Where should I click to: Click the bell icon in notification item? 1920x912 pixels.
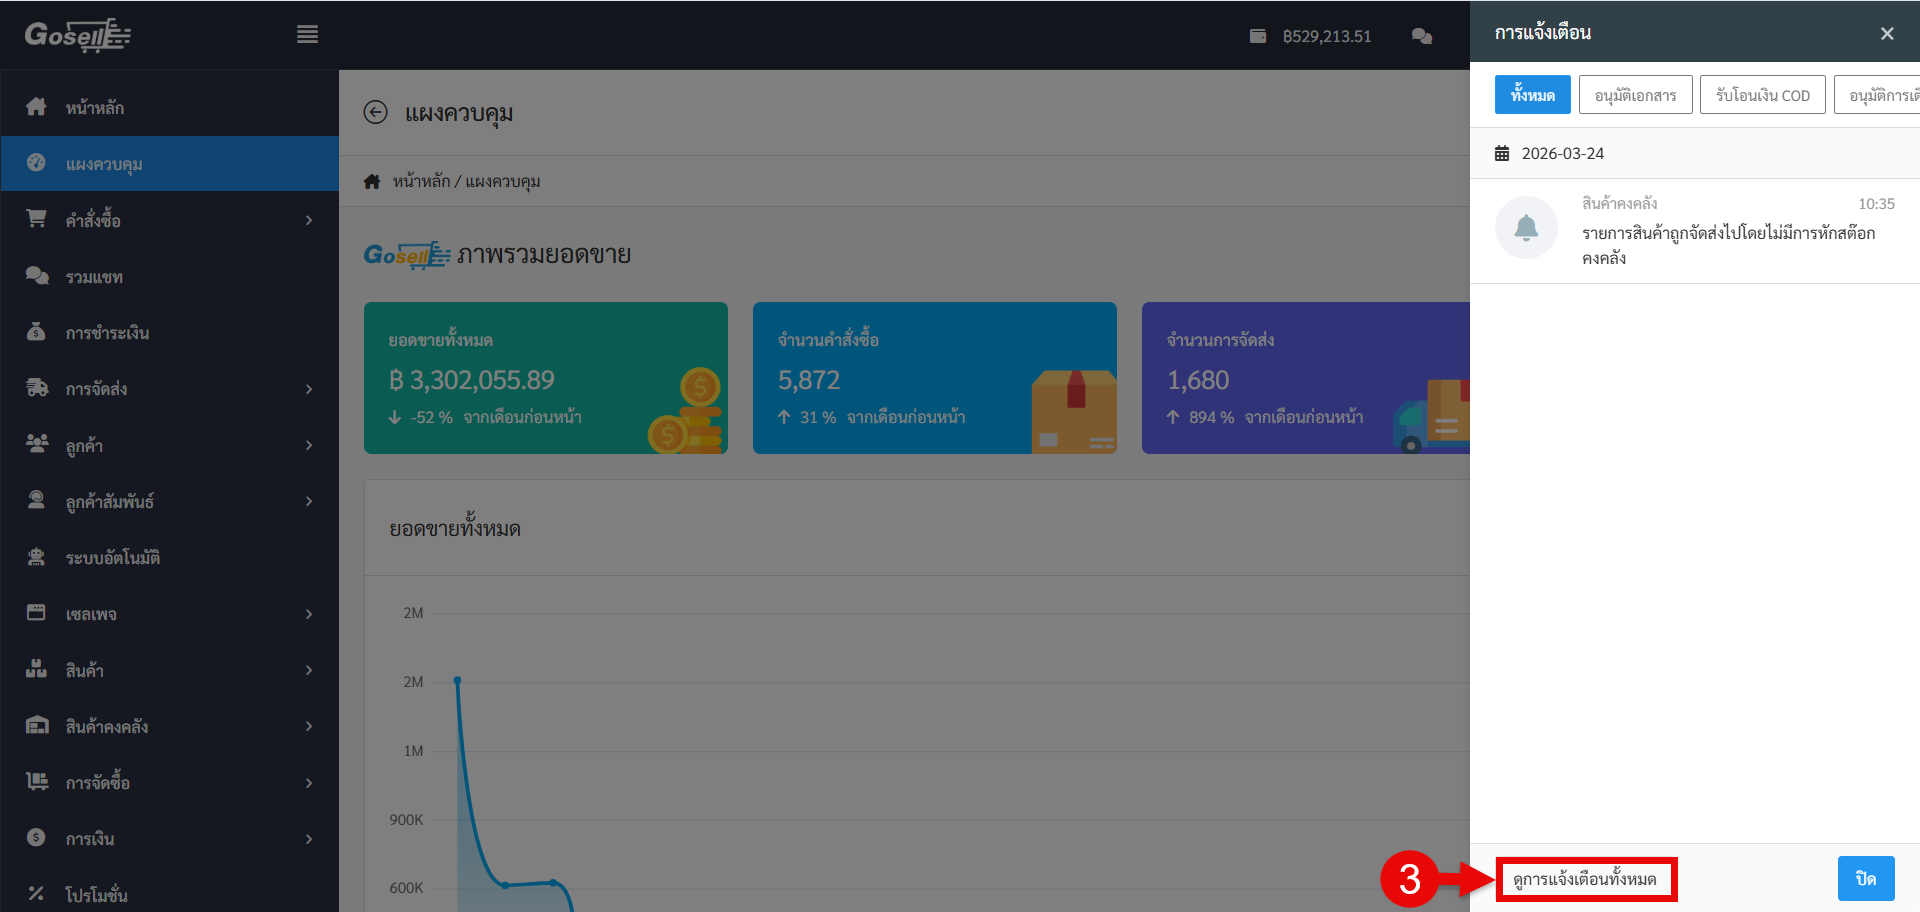pos(1525,228)
